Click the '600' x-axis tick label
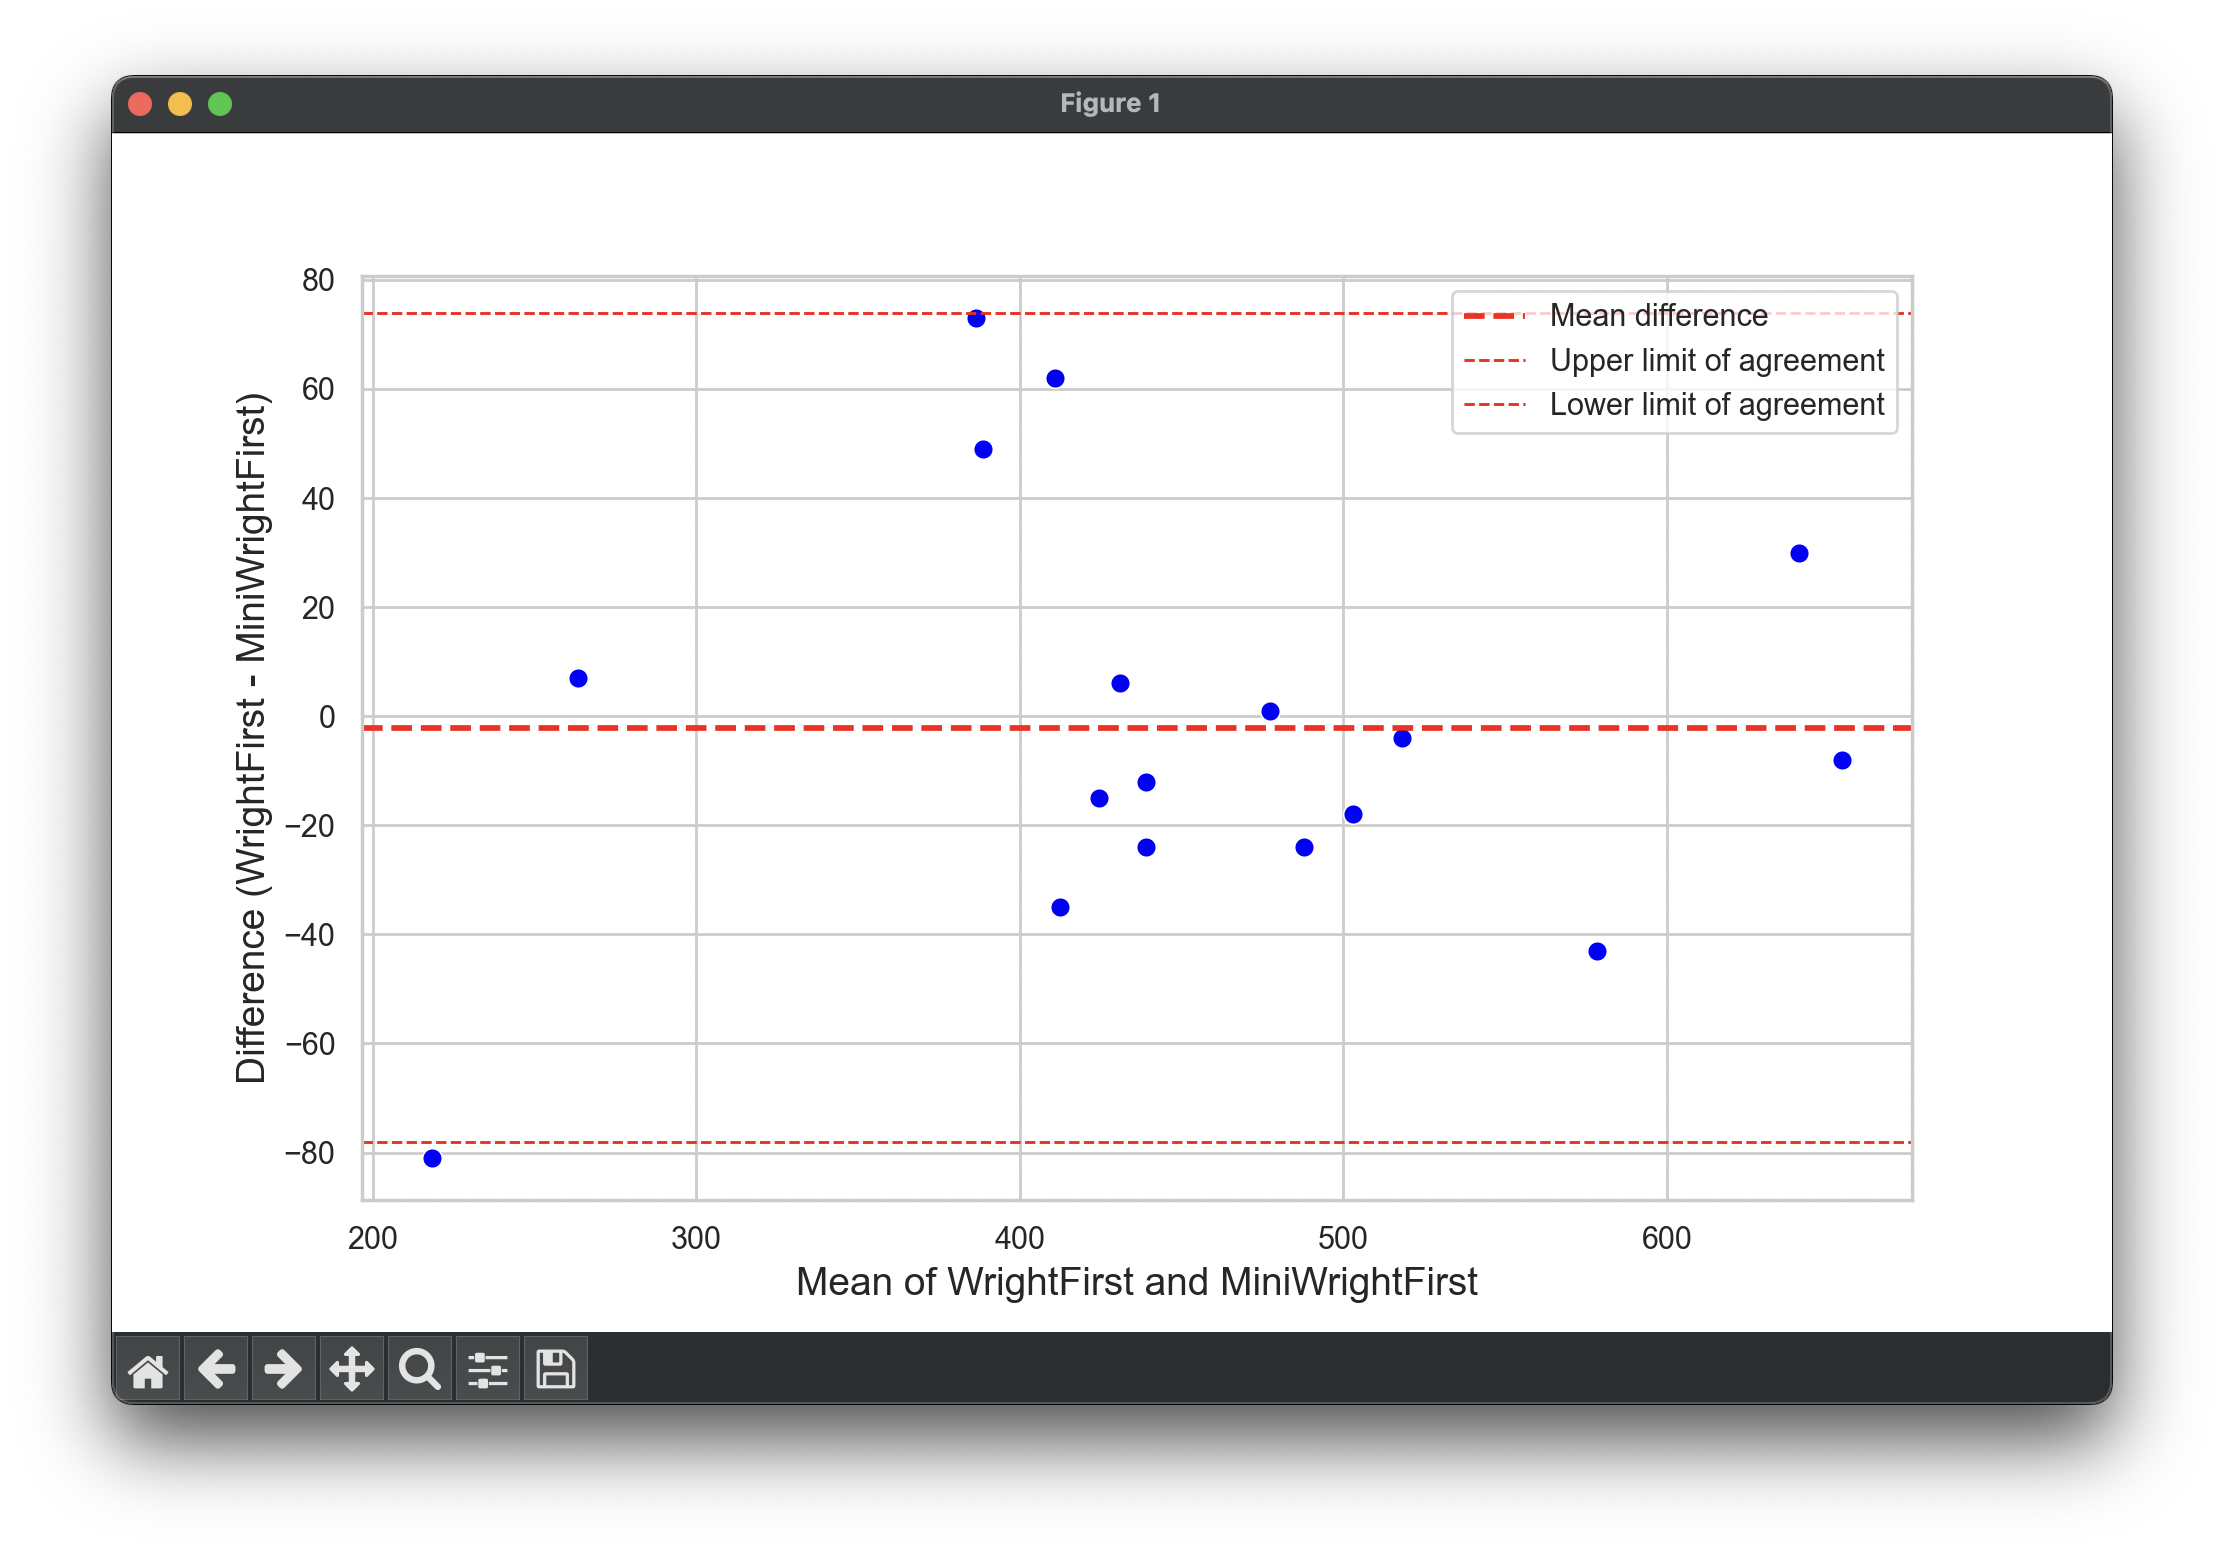2224x1552 pixels. click(1666, 1239)
